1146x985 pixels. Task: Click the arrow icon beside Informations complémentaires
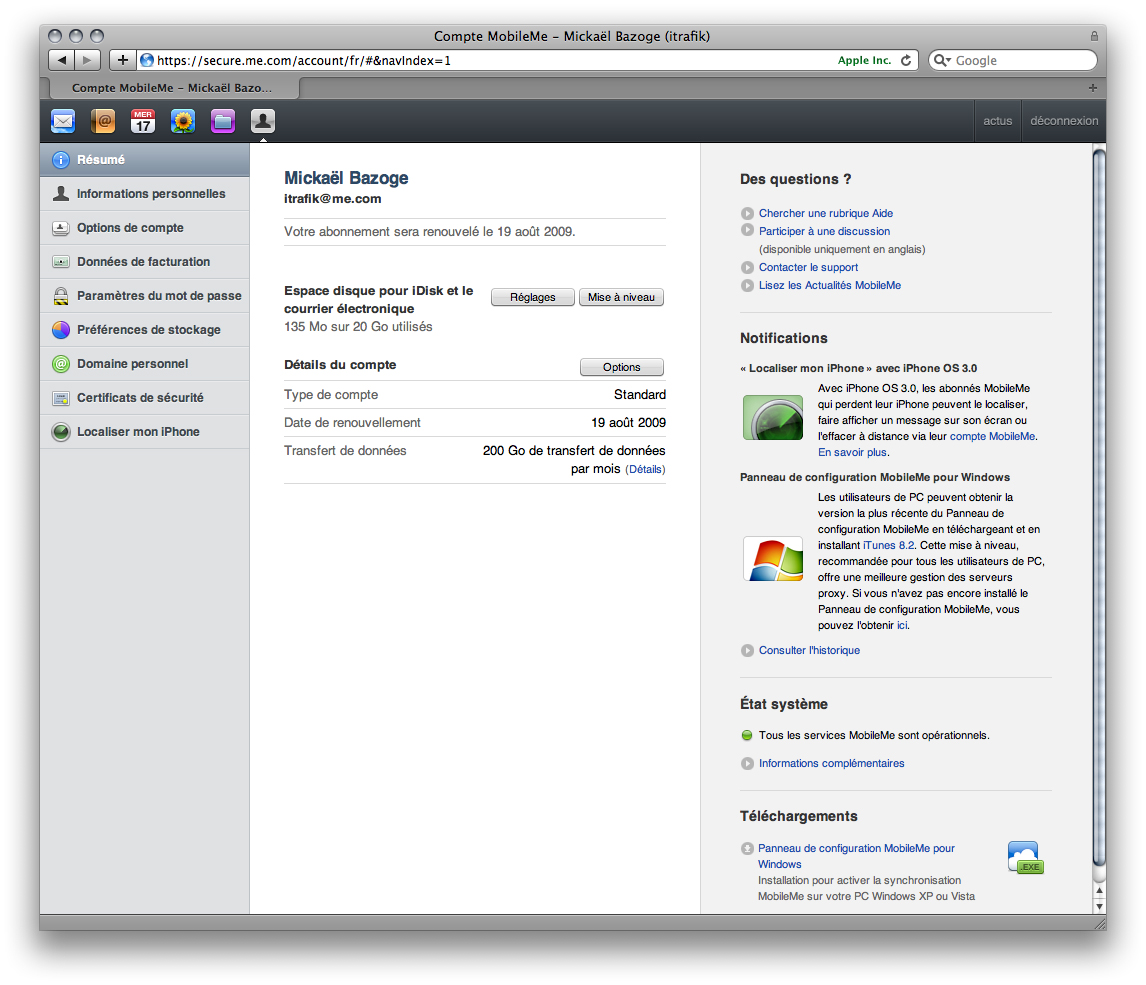click(747, 764)
